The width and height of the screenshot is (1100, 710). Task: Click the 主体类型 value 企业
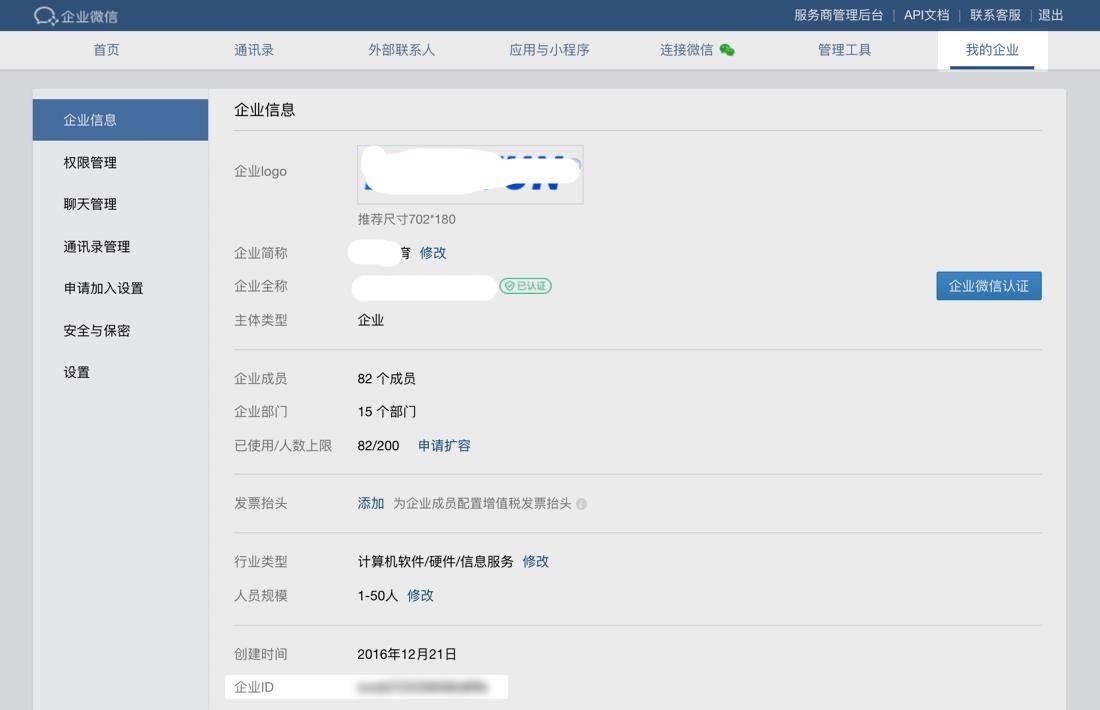pyautogui.click(x=370, y=320)
